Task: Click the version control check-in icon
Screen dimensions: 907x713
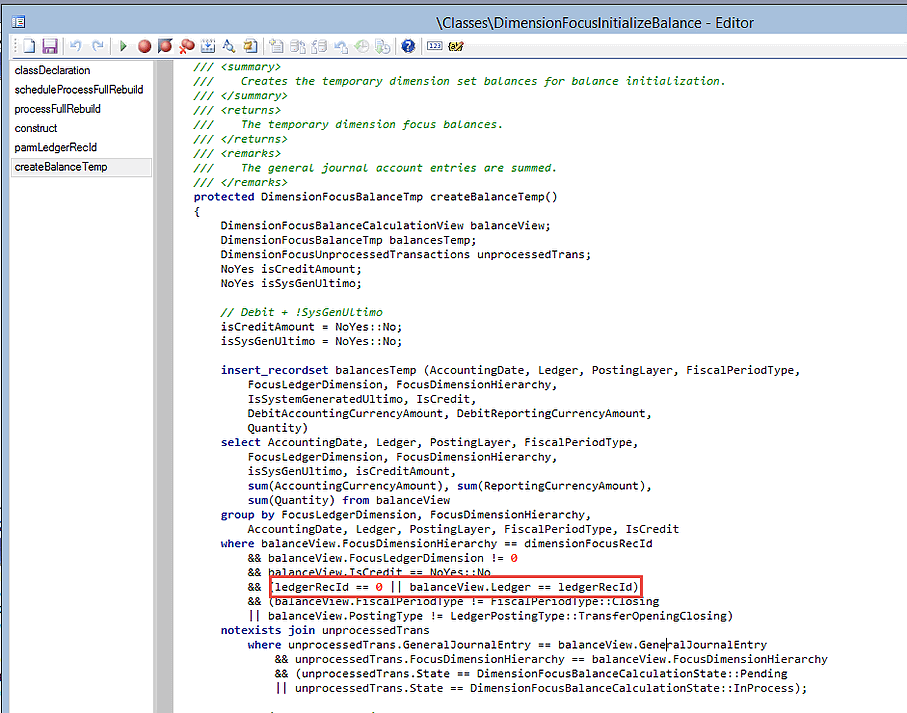Action: (298, 46)
